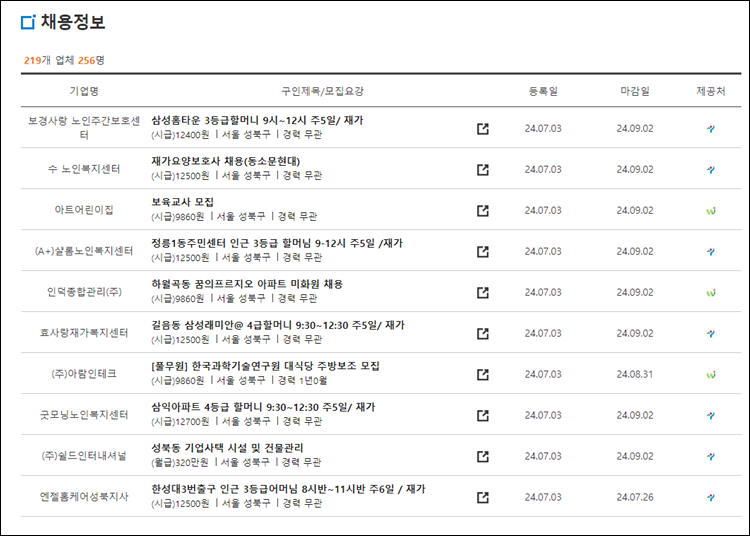
Task: Select company name 보경사랑 노인주간보호센터
Action: (84, 128)
